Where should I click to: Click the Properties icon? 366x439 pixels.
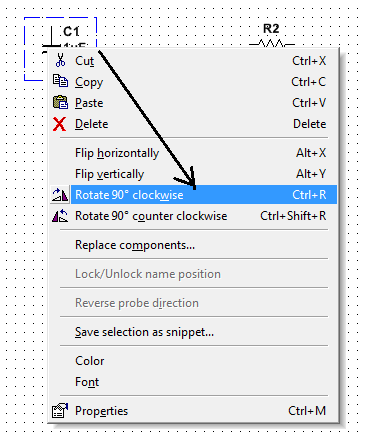coord(60,410)
